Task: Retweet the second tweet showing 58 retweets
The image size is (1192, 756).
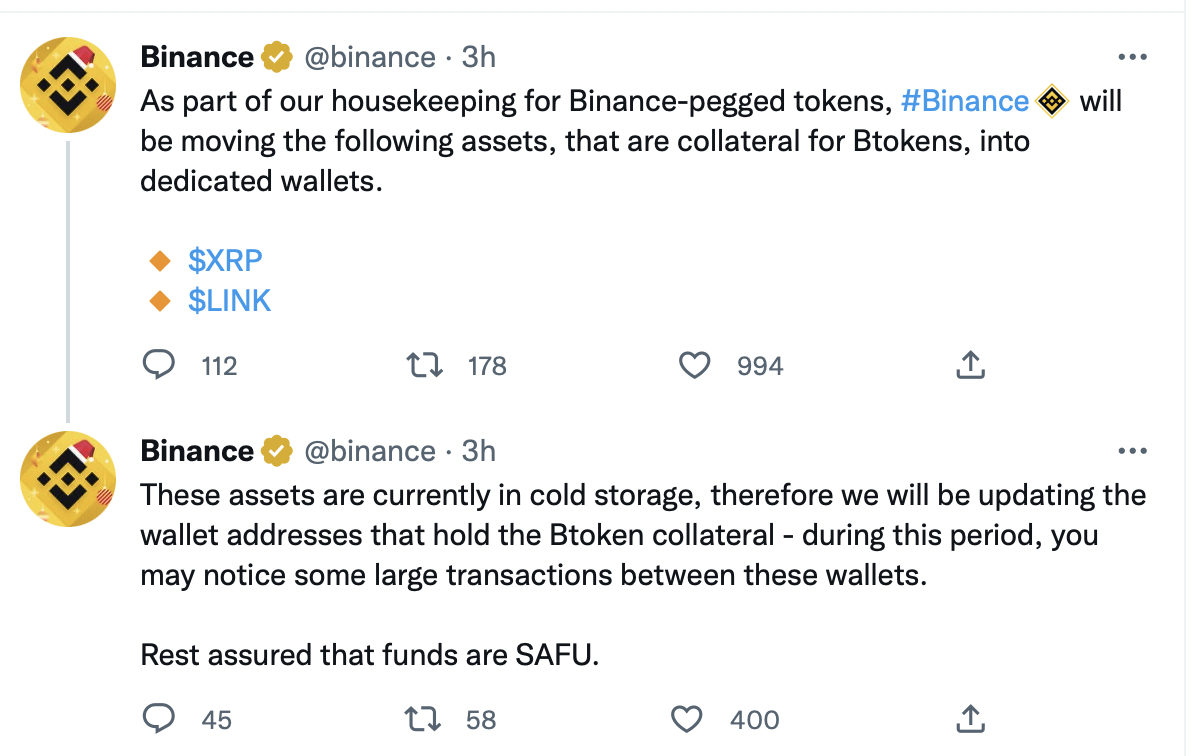Action: coord(424,719)
